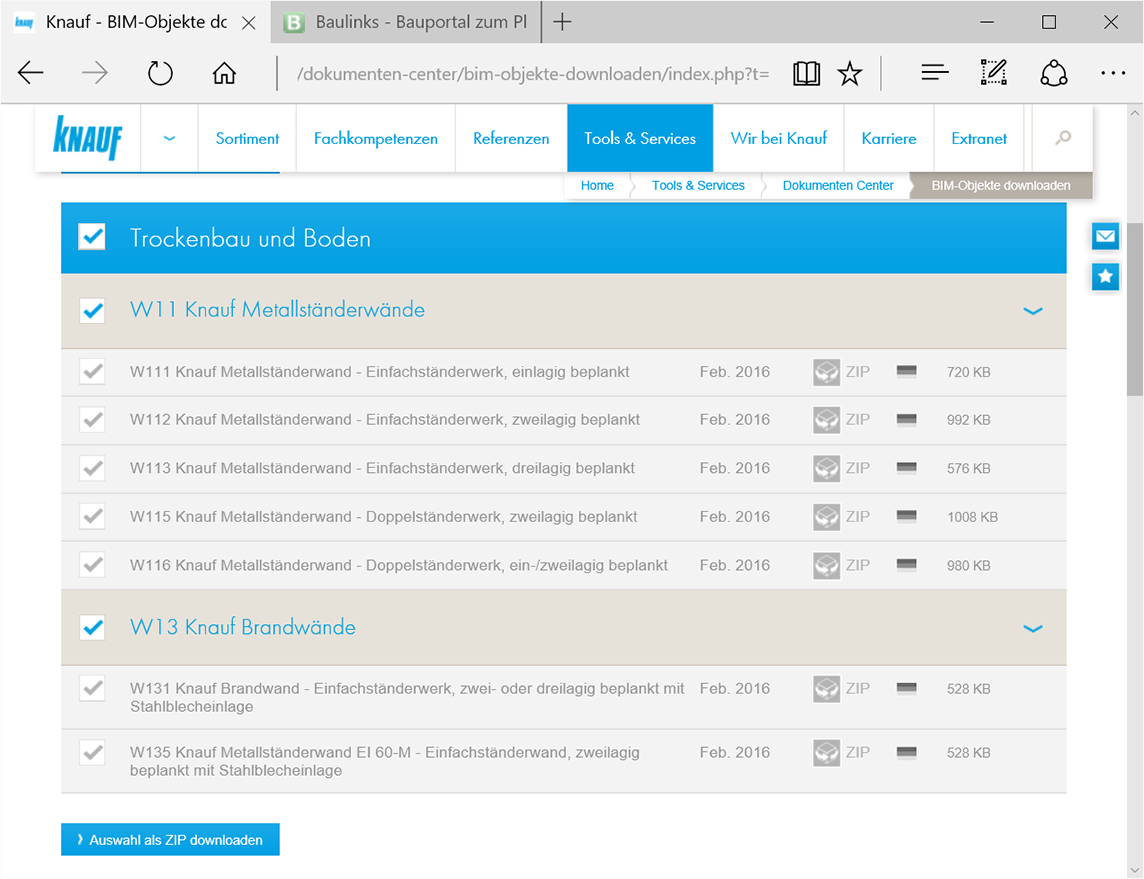
Task: Click ZIP download icon for W135 row
Action: 827,753
